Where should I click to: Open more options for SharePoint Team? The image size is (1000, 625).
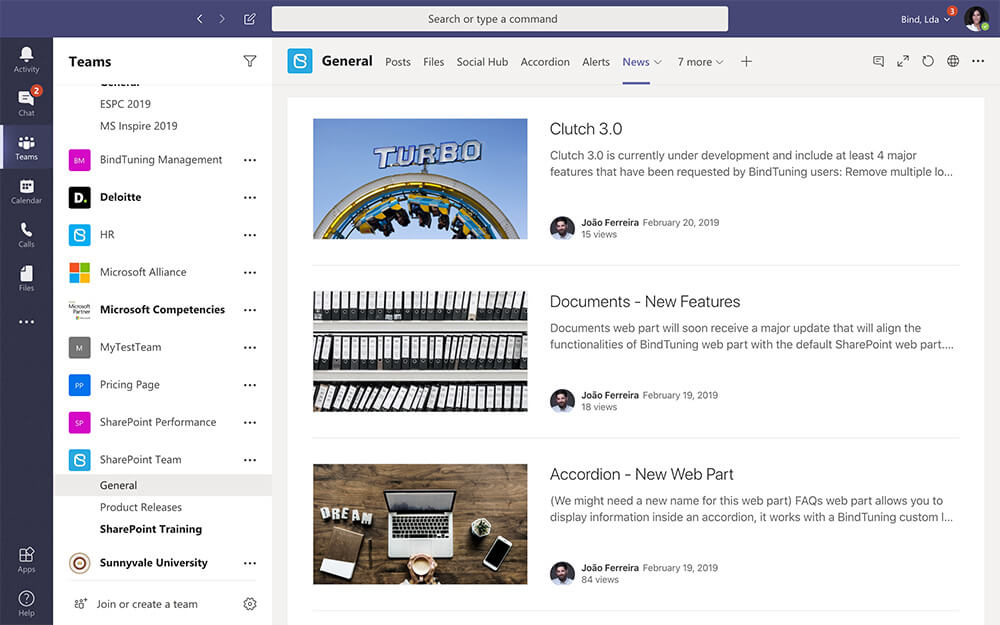tap(250, 460)
